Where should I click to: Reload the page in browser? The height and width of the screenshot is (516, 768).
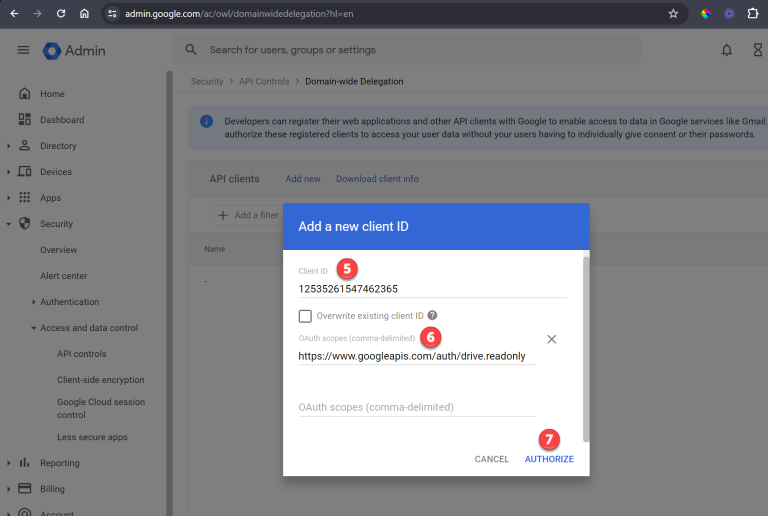click(61, 14)
